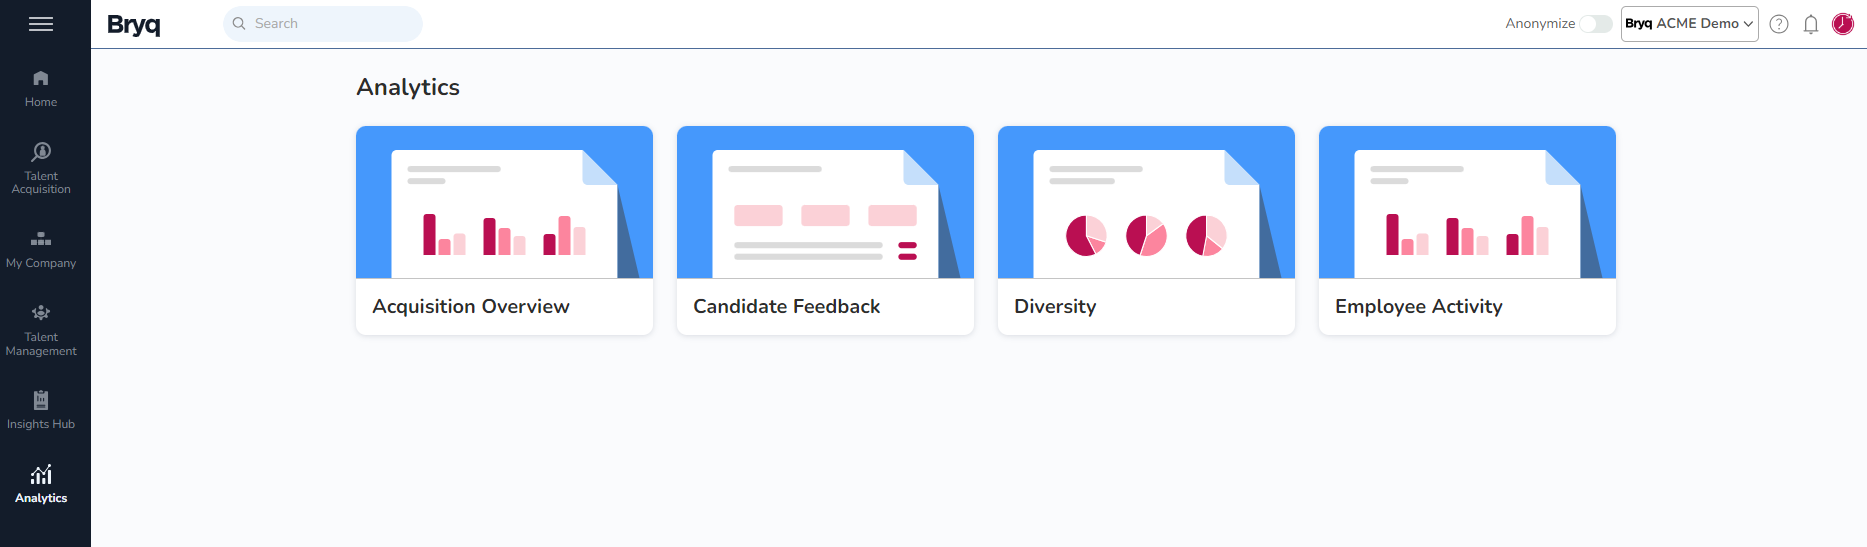Open the user profile avatar

[1843, 24]
